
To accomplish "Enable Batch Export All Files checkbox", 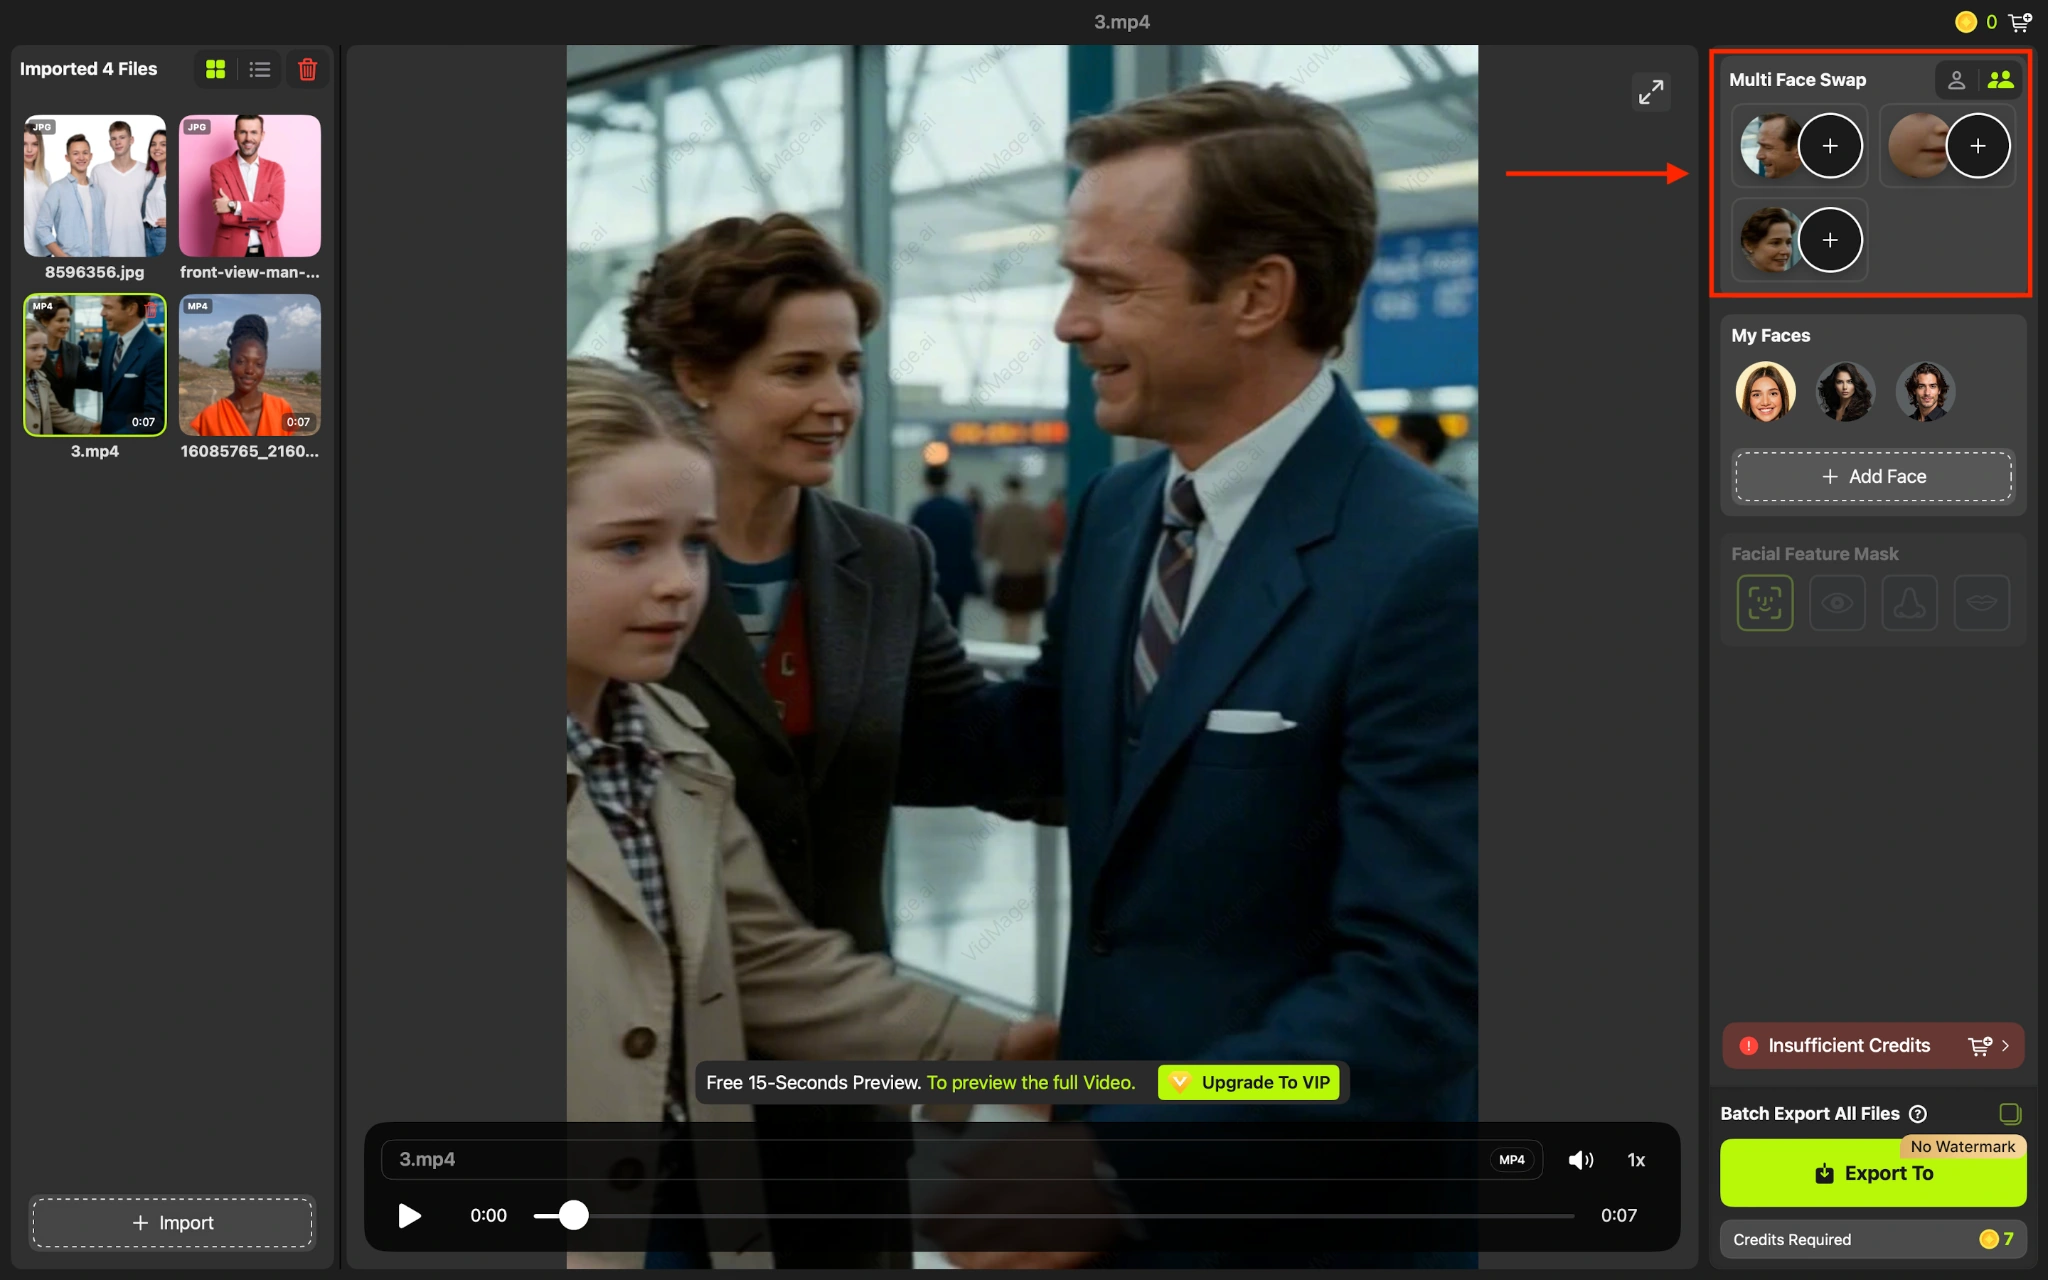I will click(2010, 1114).
